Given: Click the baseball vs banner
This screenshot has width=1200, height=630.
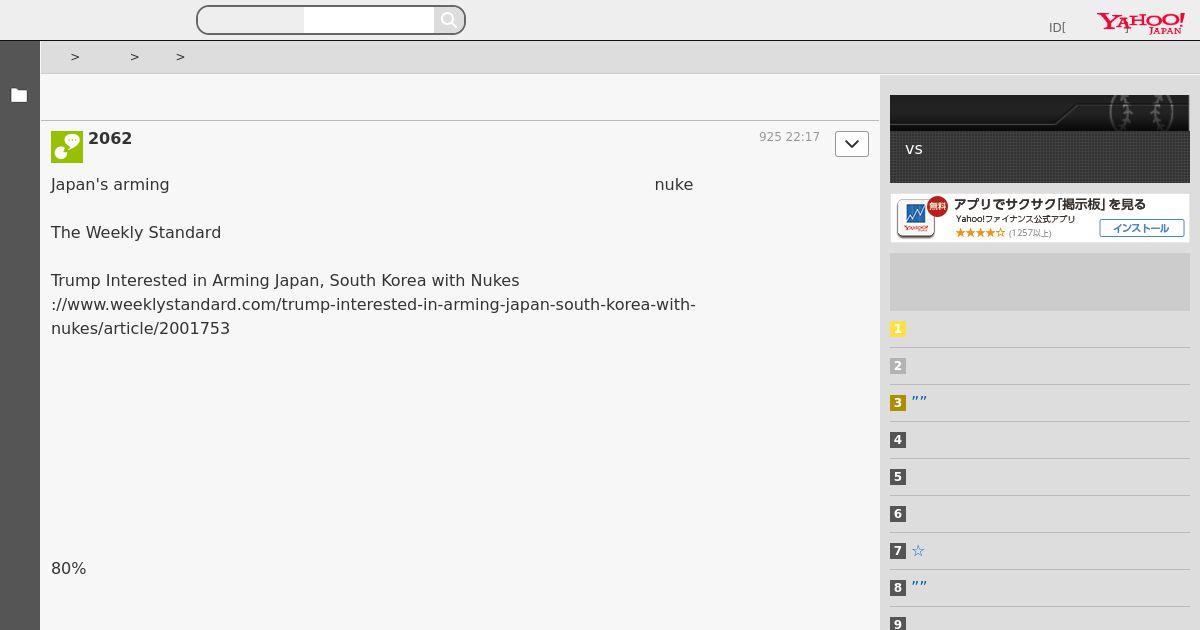Looking at the screenshot, I should [x=1040, y=139].
